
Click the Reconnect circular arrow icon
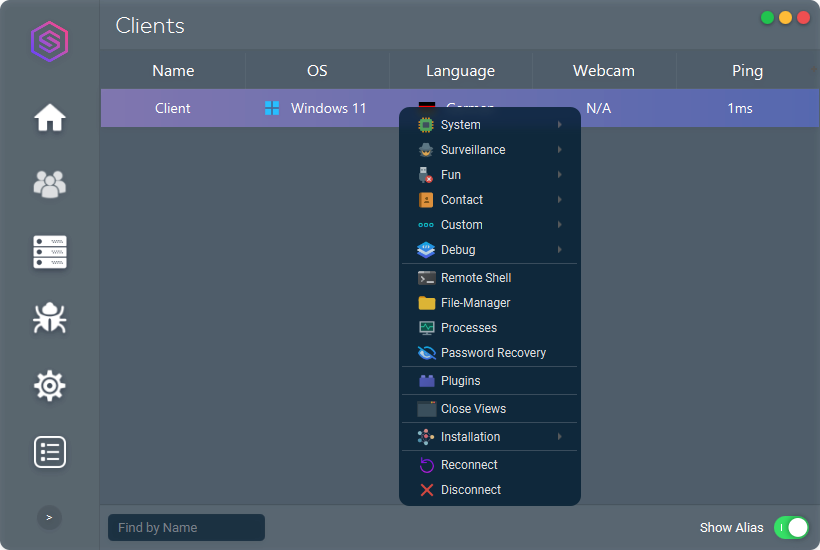426,465
